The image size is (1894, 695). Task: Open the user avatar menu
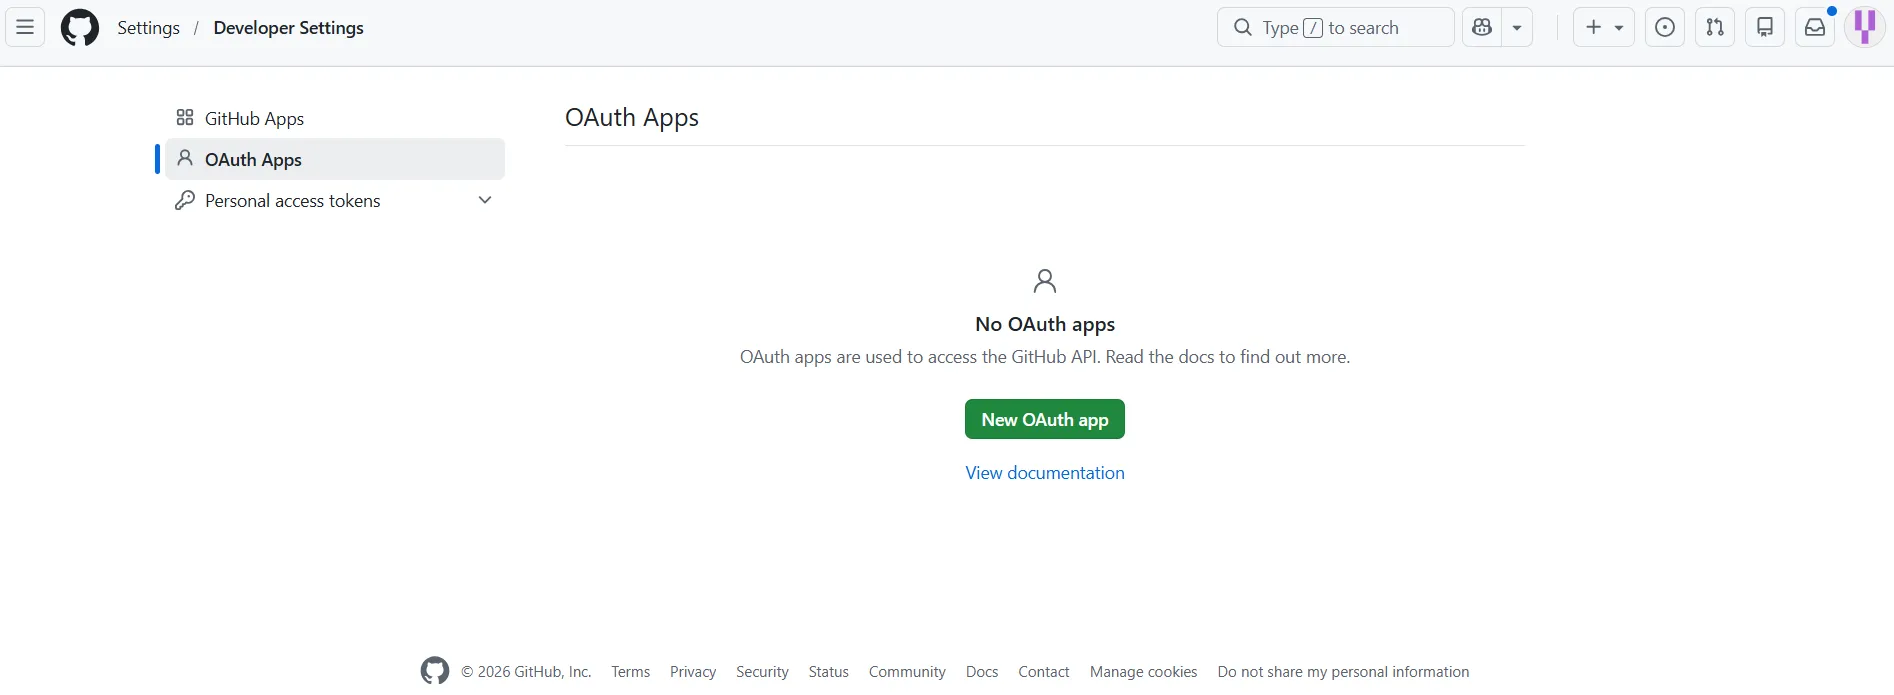1865,27
